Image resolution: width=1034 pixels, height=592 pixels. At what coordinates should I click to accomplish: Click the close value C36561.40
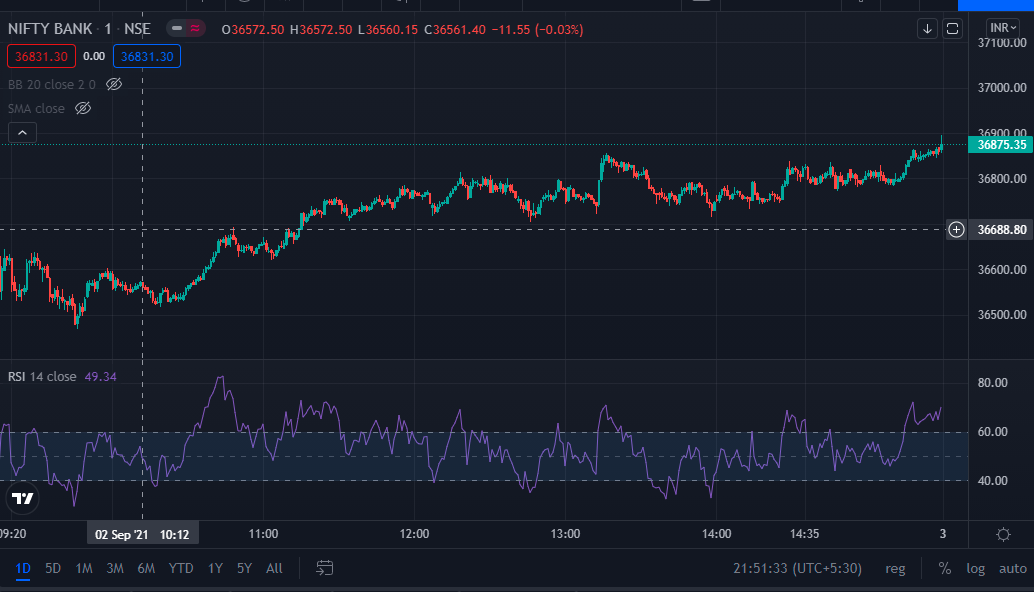455,30
